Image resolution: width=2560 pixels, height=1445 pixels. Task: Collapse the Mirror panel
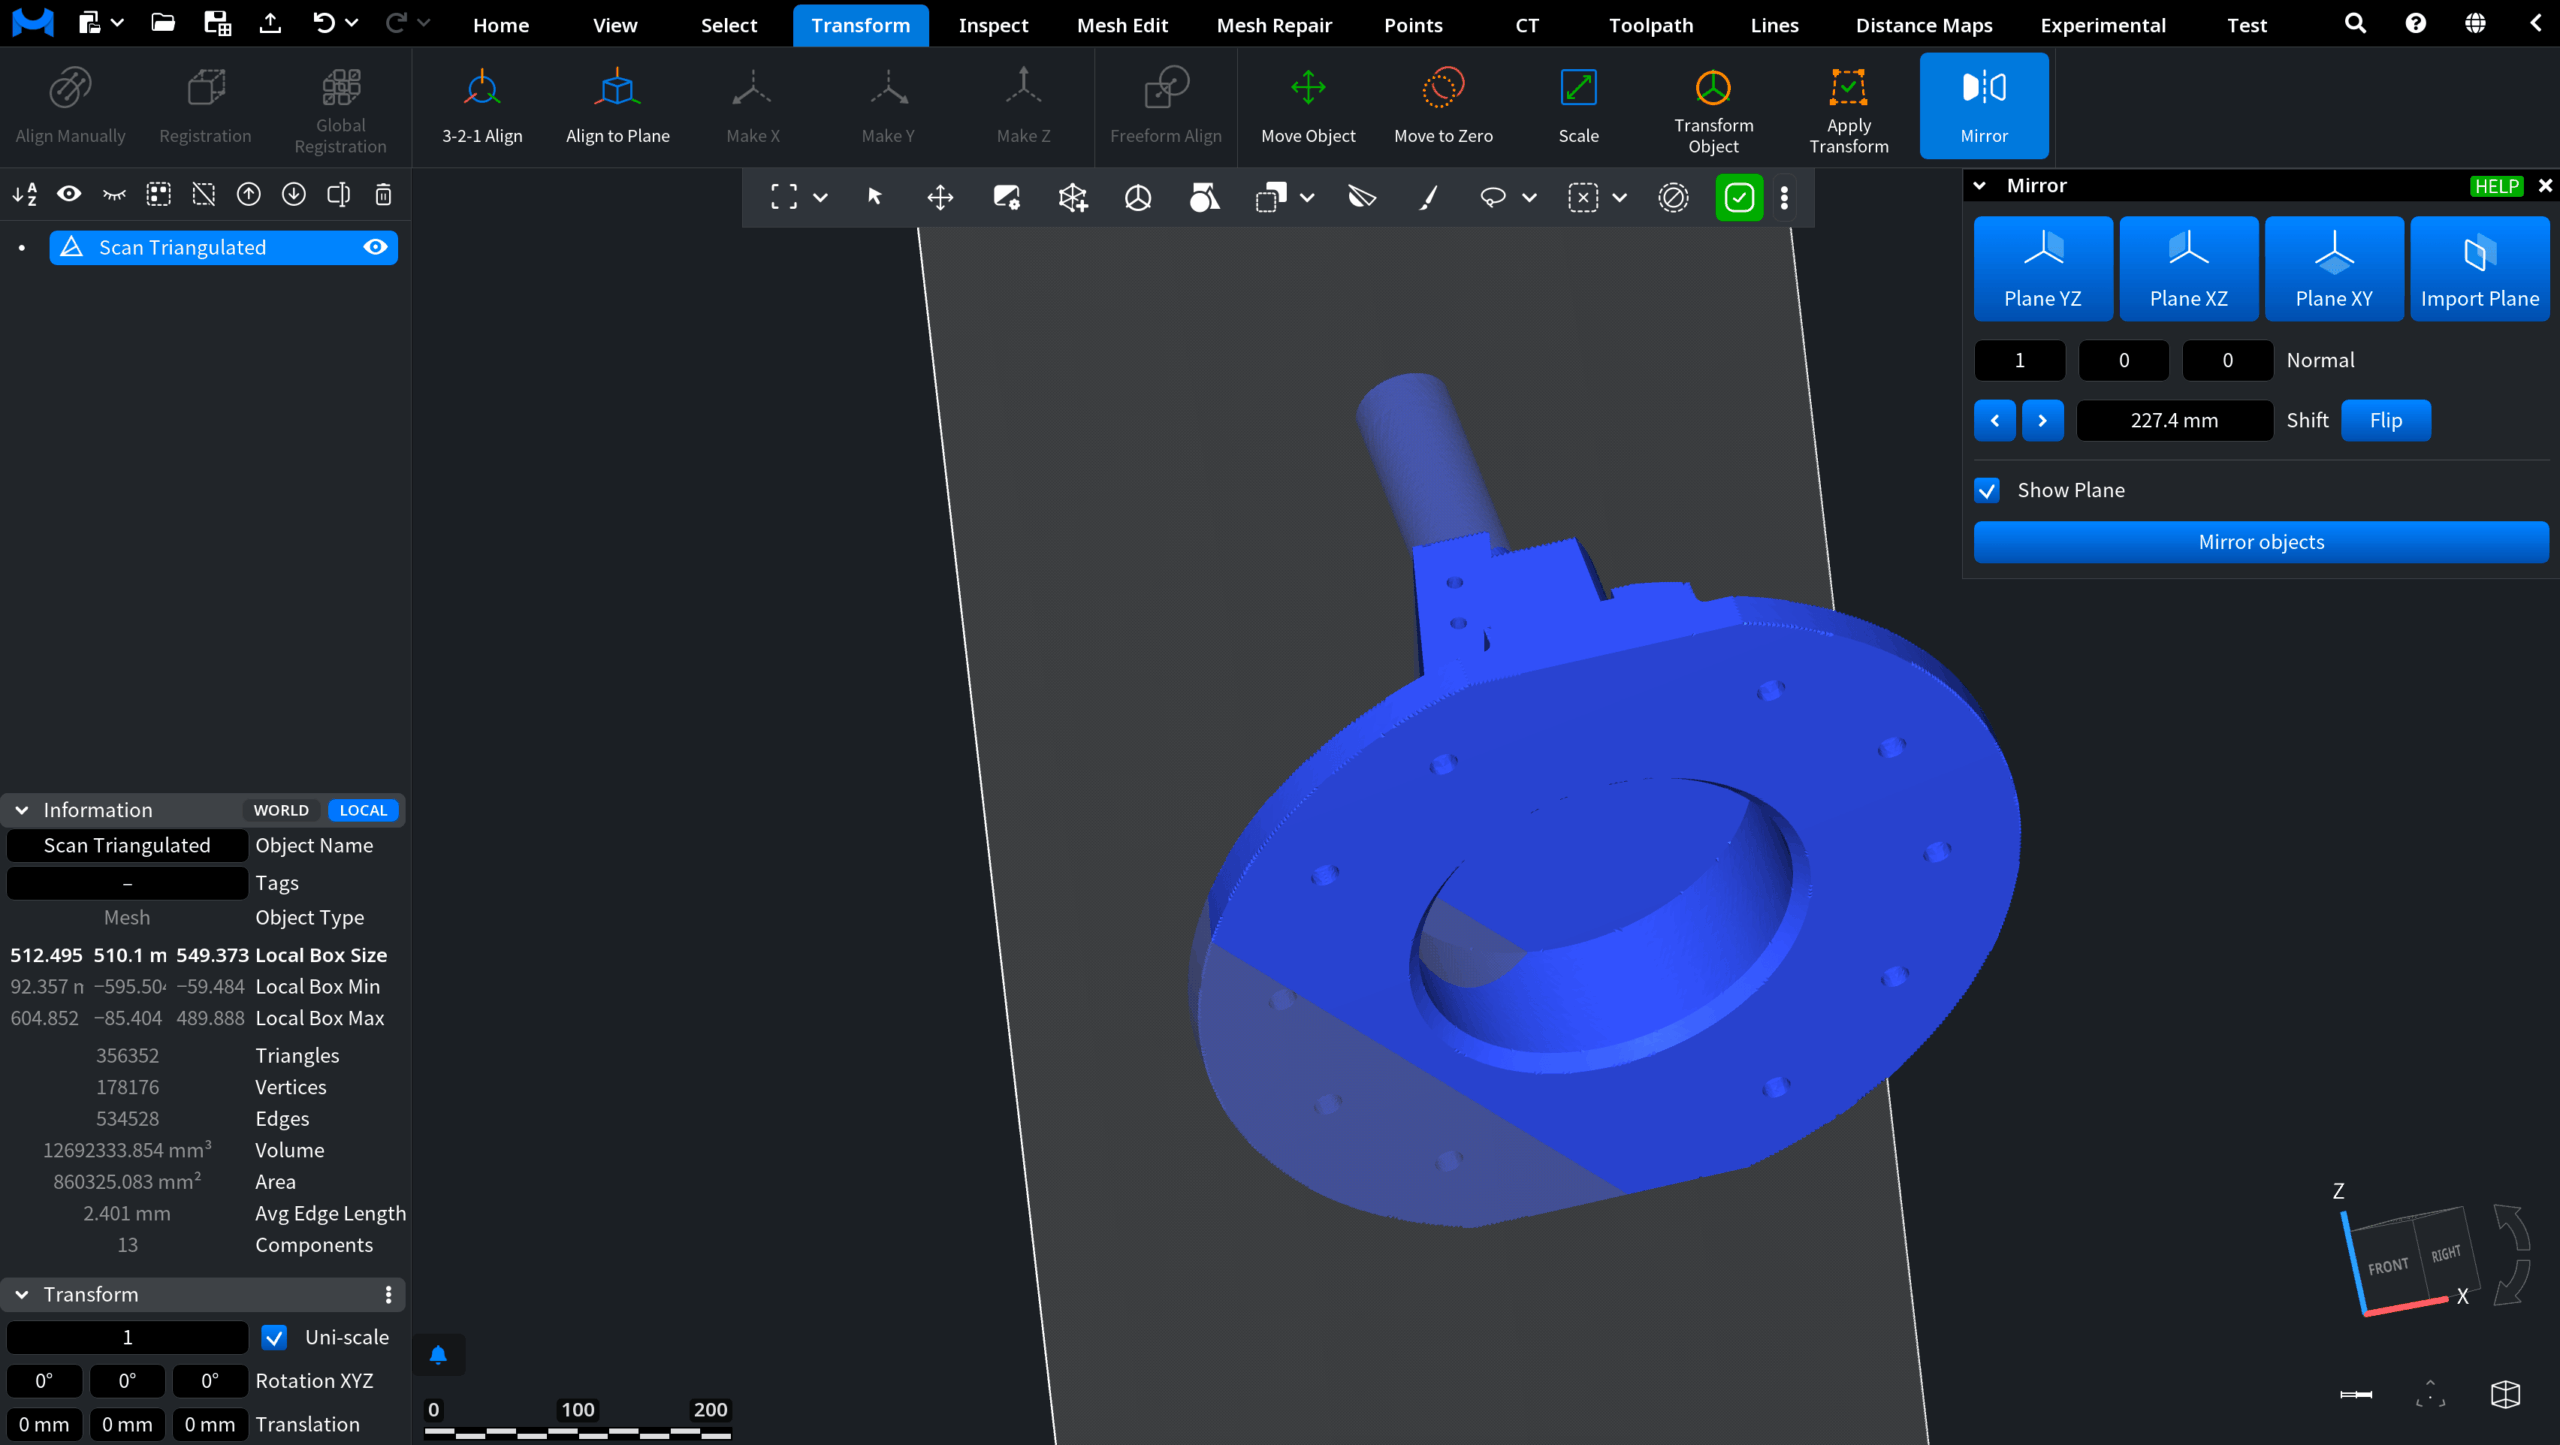1979,186
